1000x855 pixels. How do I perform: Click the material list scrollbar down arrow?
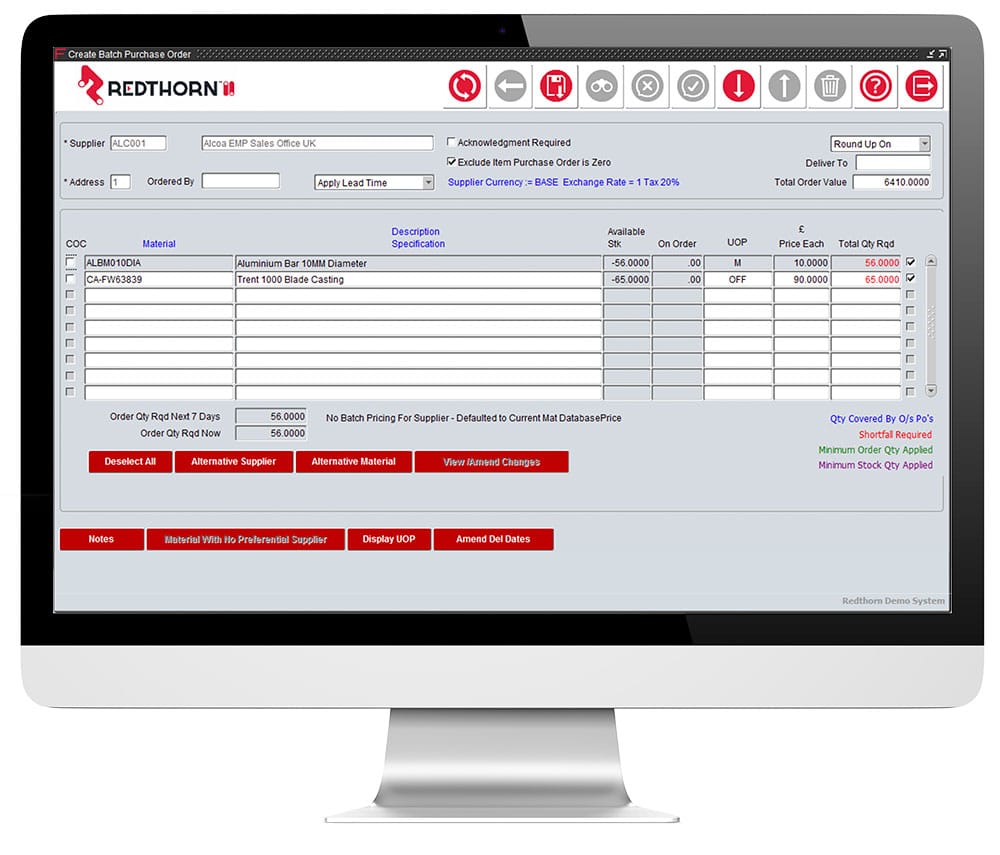931,391
